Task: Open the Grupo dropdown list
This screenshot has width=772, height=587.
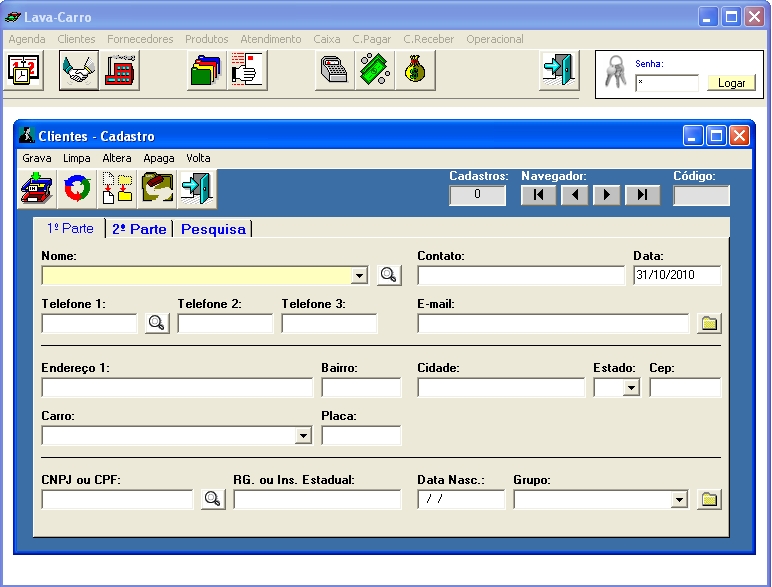Action: pyautogui.click(x=680, y=500)
